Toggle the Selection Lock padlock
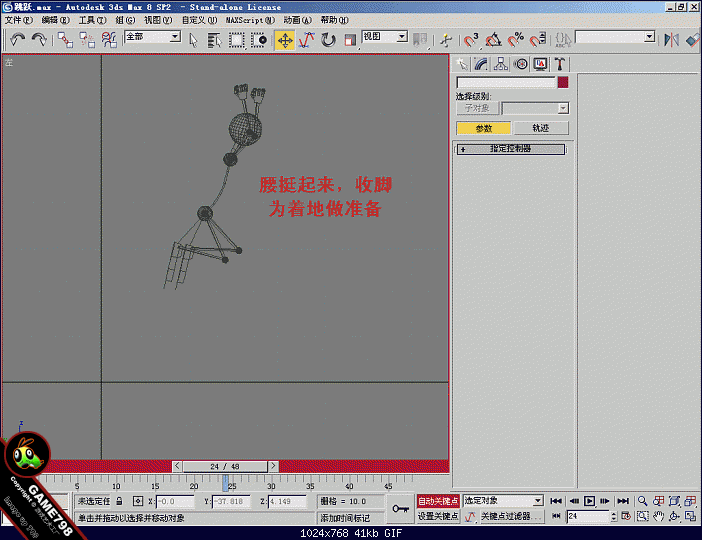This screenshot has width=702, height=540. [x=119, y=501]
